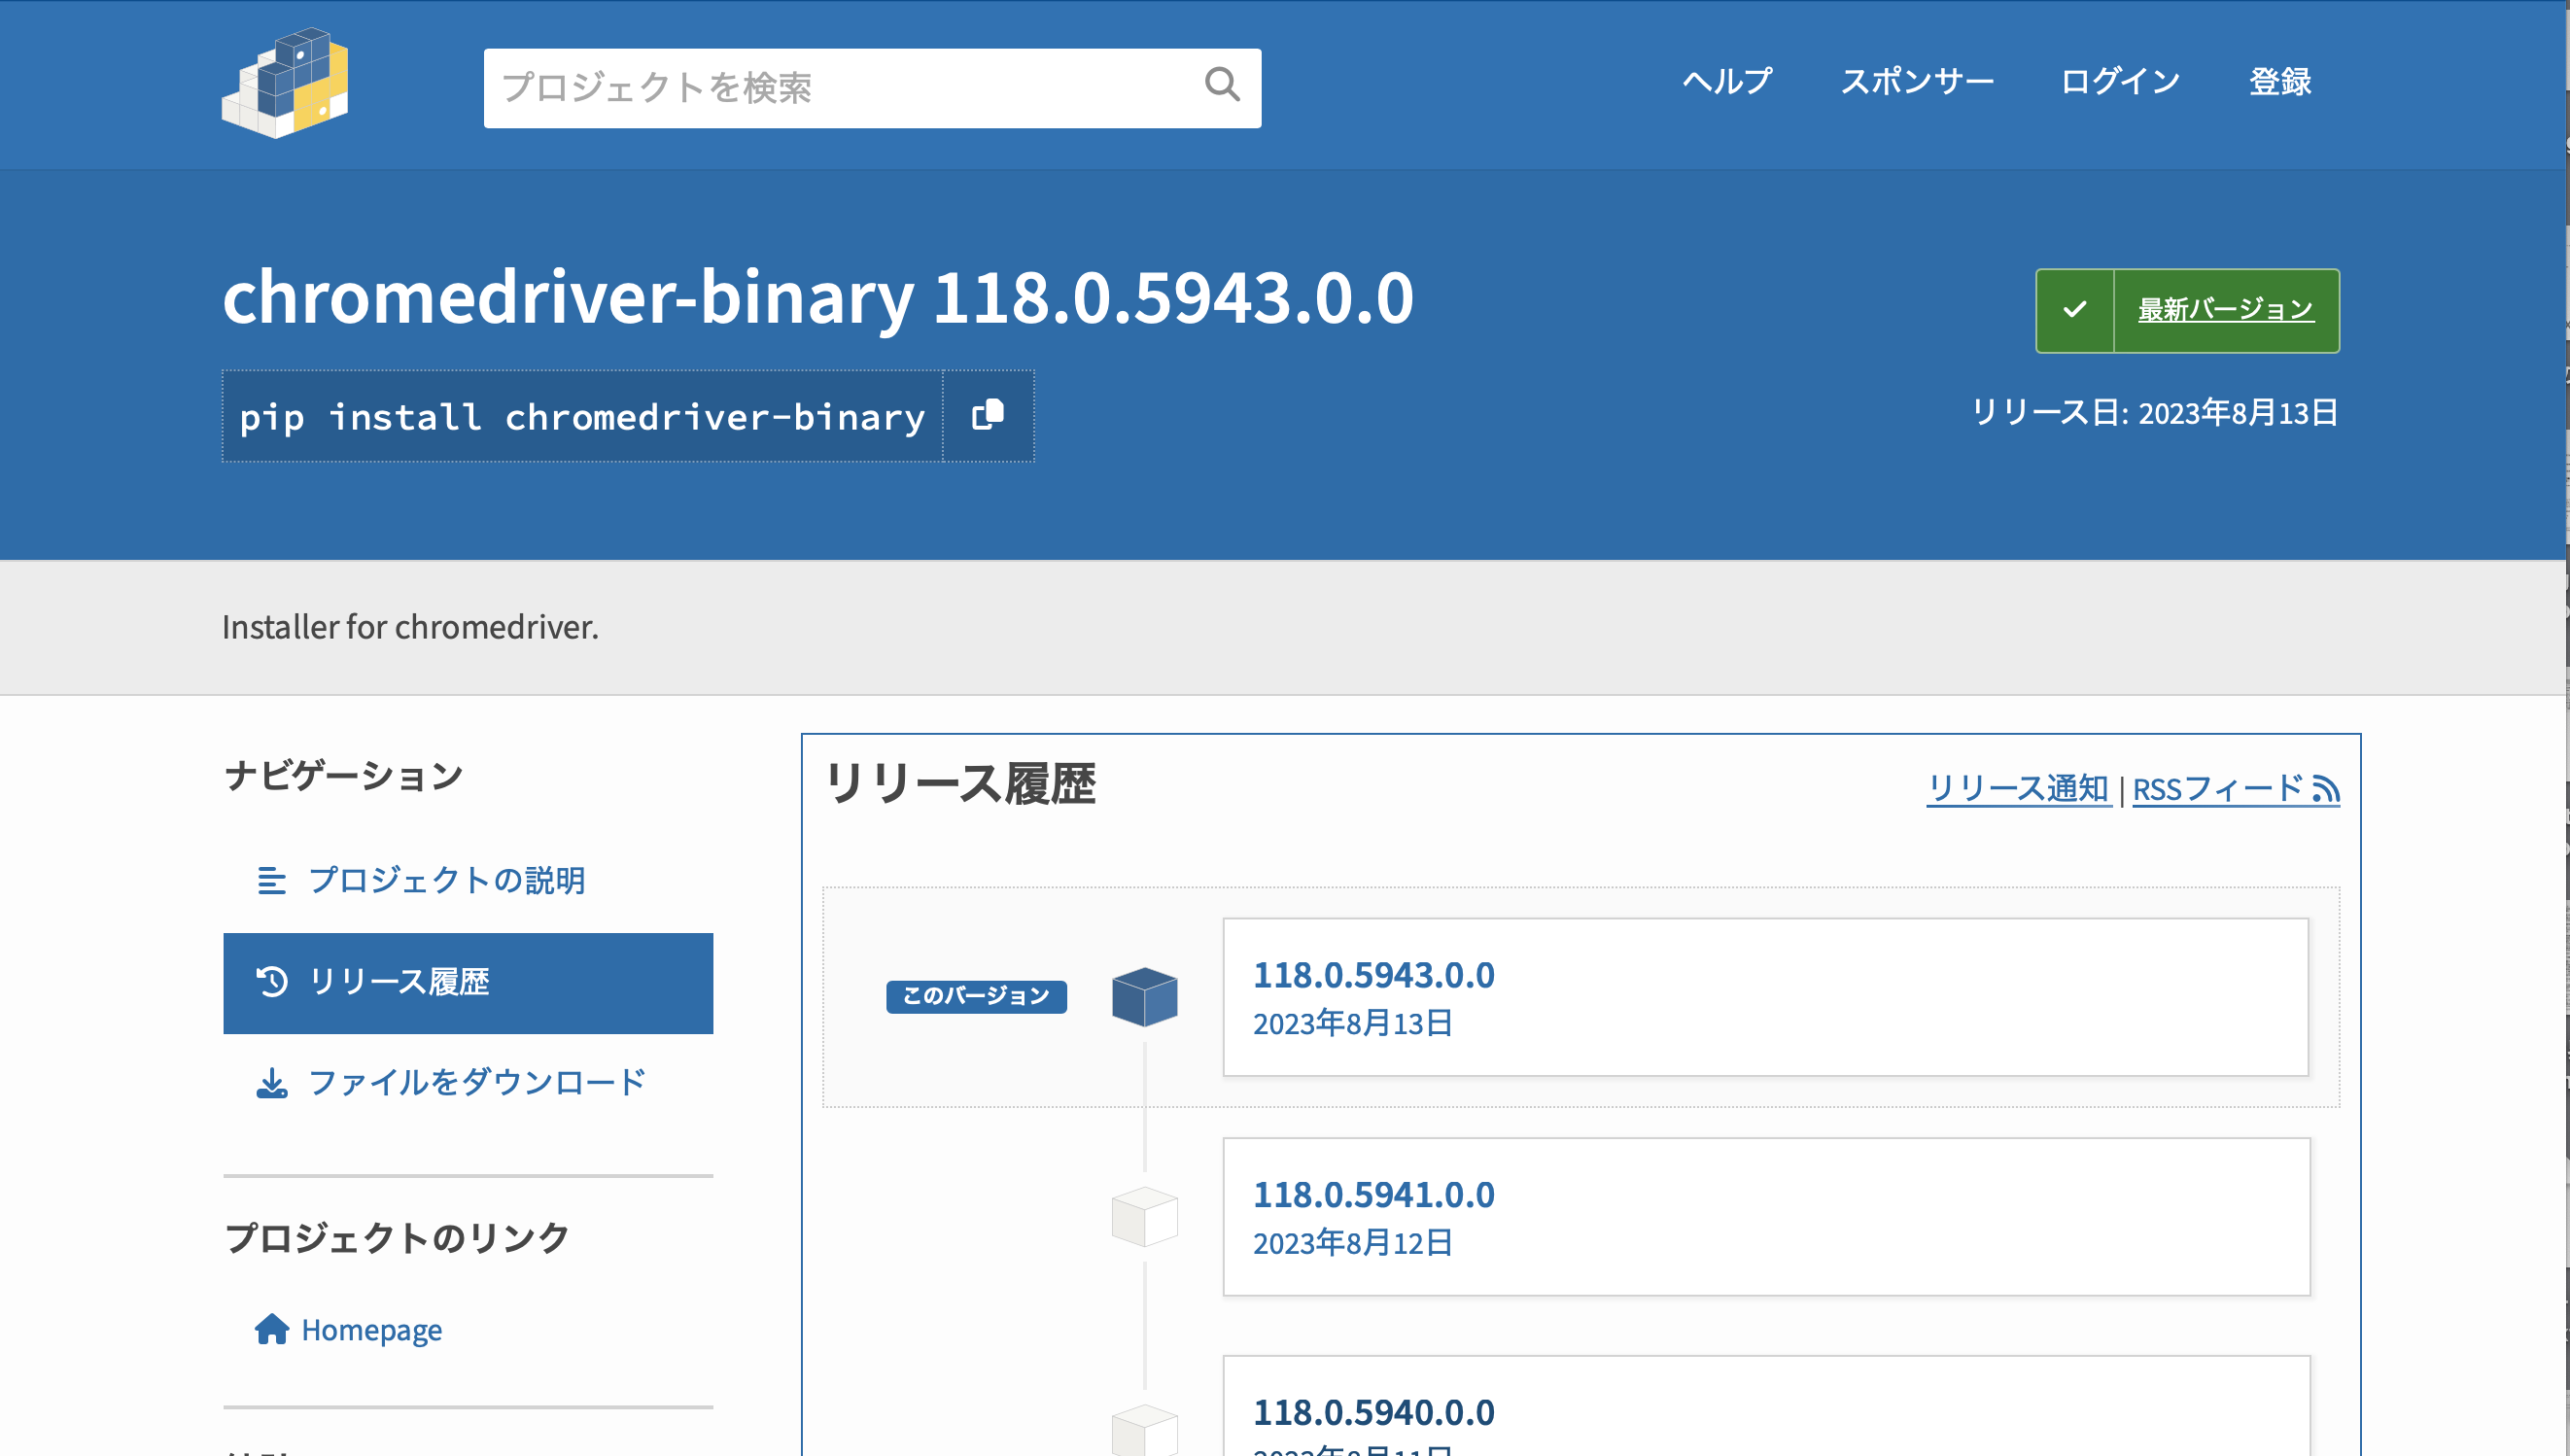Click the RSS feed icon

2326,790
